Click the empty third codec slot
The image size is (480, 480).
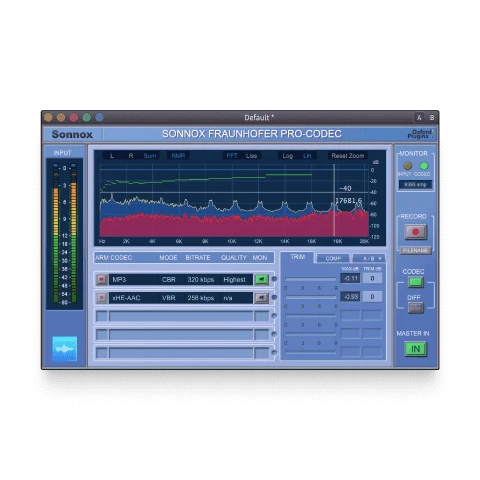183,316
